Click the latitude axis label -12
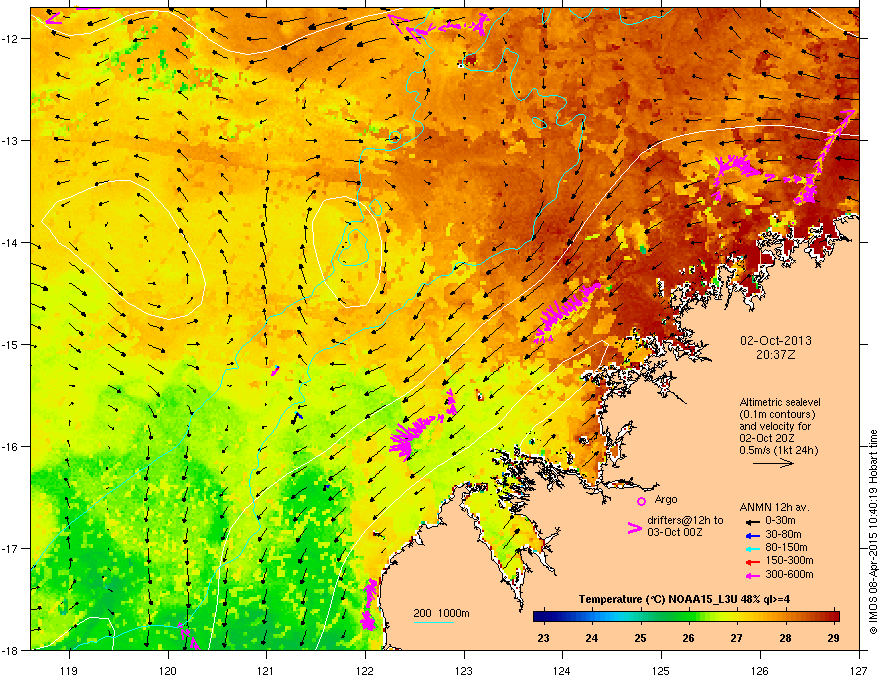The image size is (880, 680). click(x=11, y=39)
